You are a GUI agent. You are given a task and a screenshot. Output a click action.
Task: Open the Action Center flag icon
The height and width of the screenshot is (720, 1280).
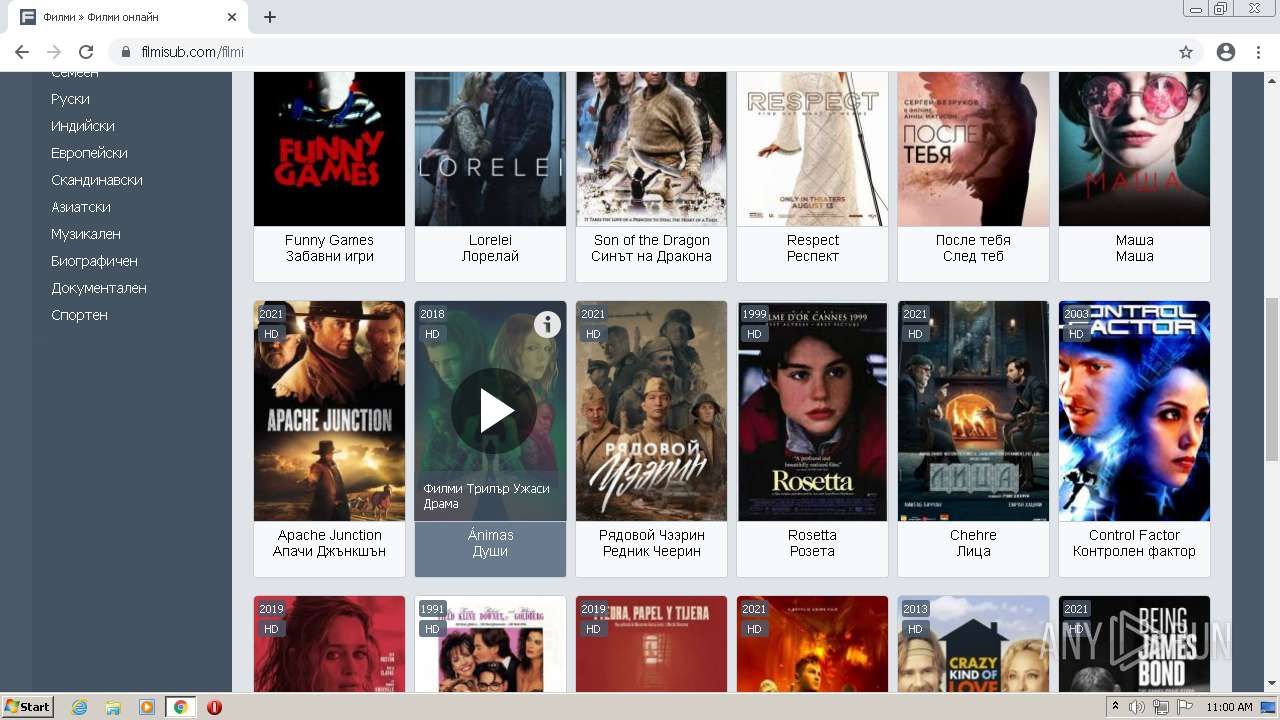click(x=1184, y=707)
